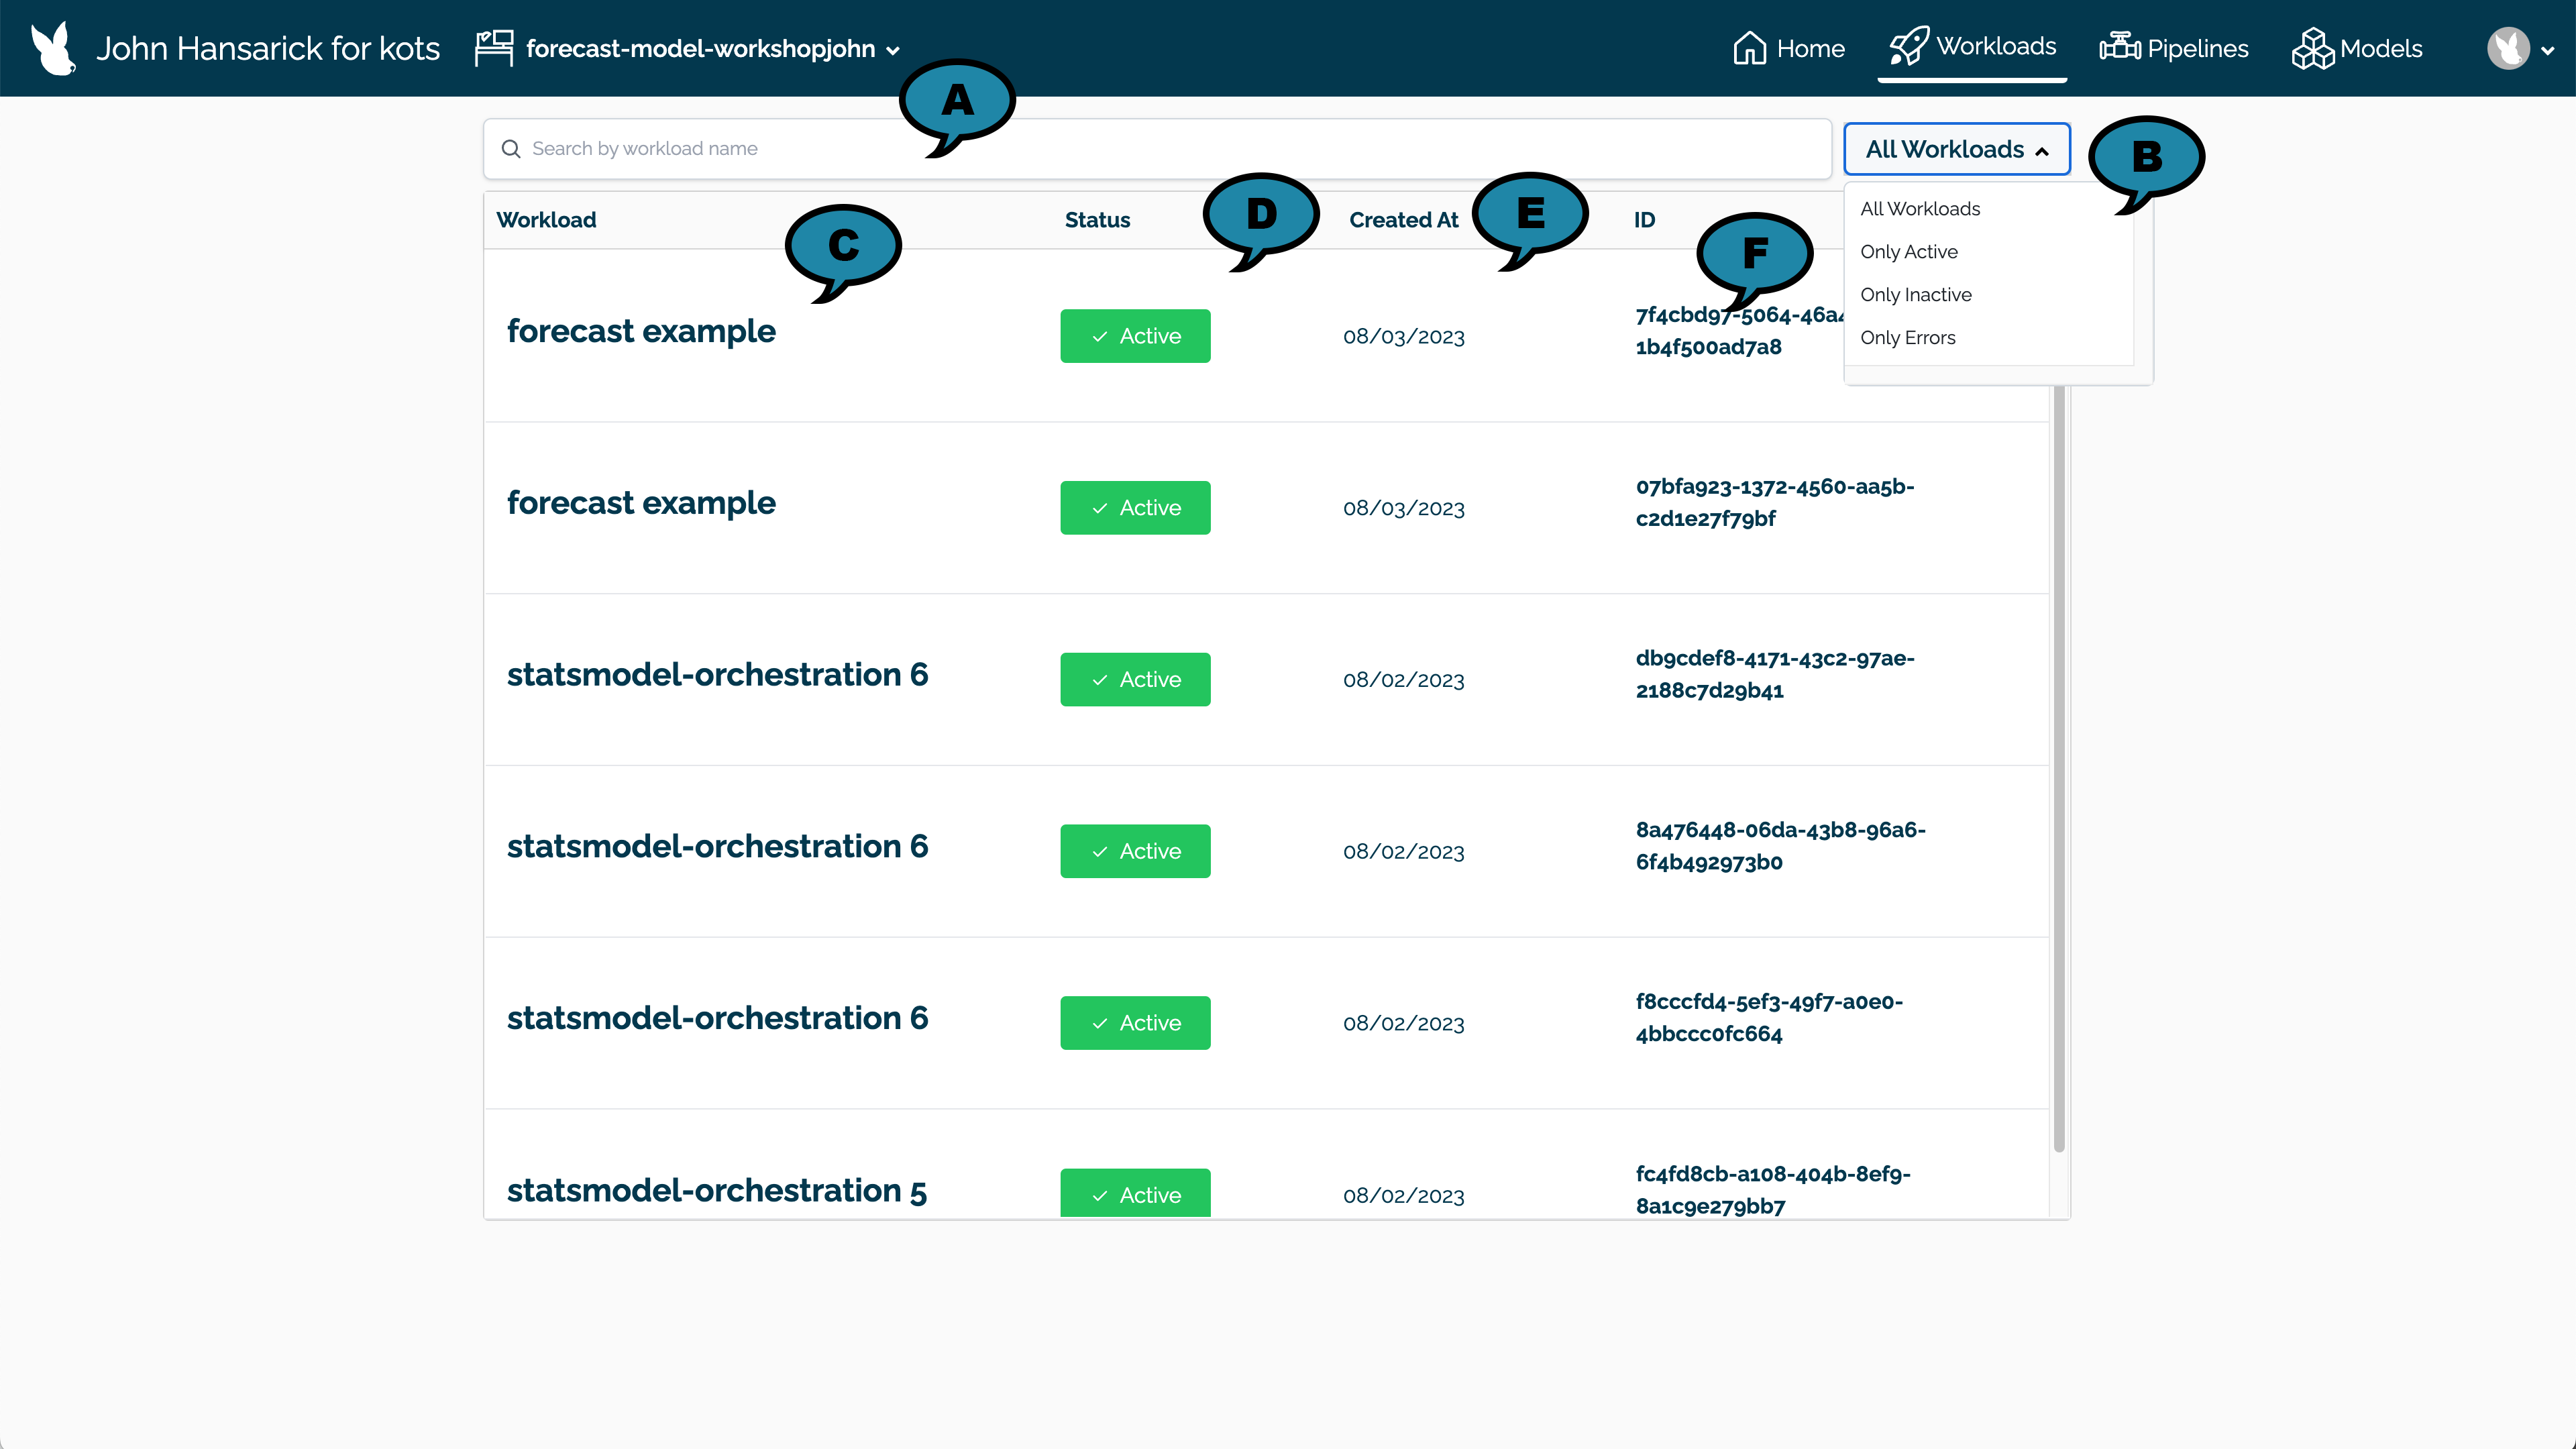
Task: Select Only Active workloads filter
Action: coord(1909,252)
